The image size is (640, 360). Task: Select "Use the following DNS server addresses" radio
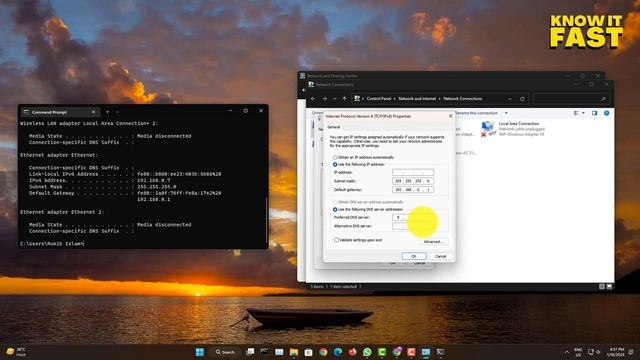[335, 209]
